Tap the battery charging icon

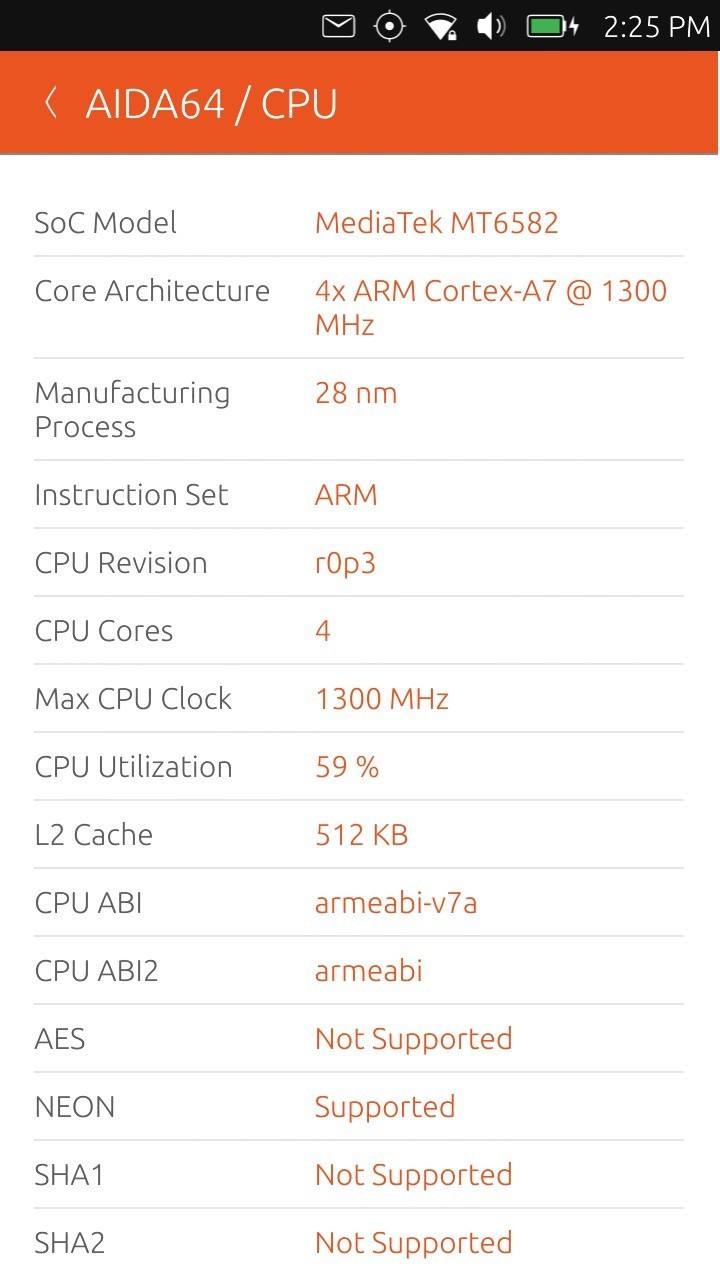click(x=553, y=26)
